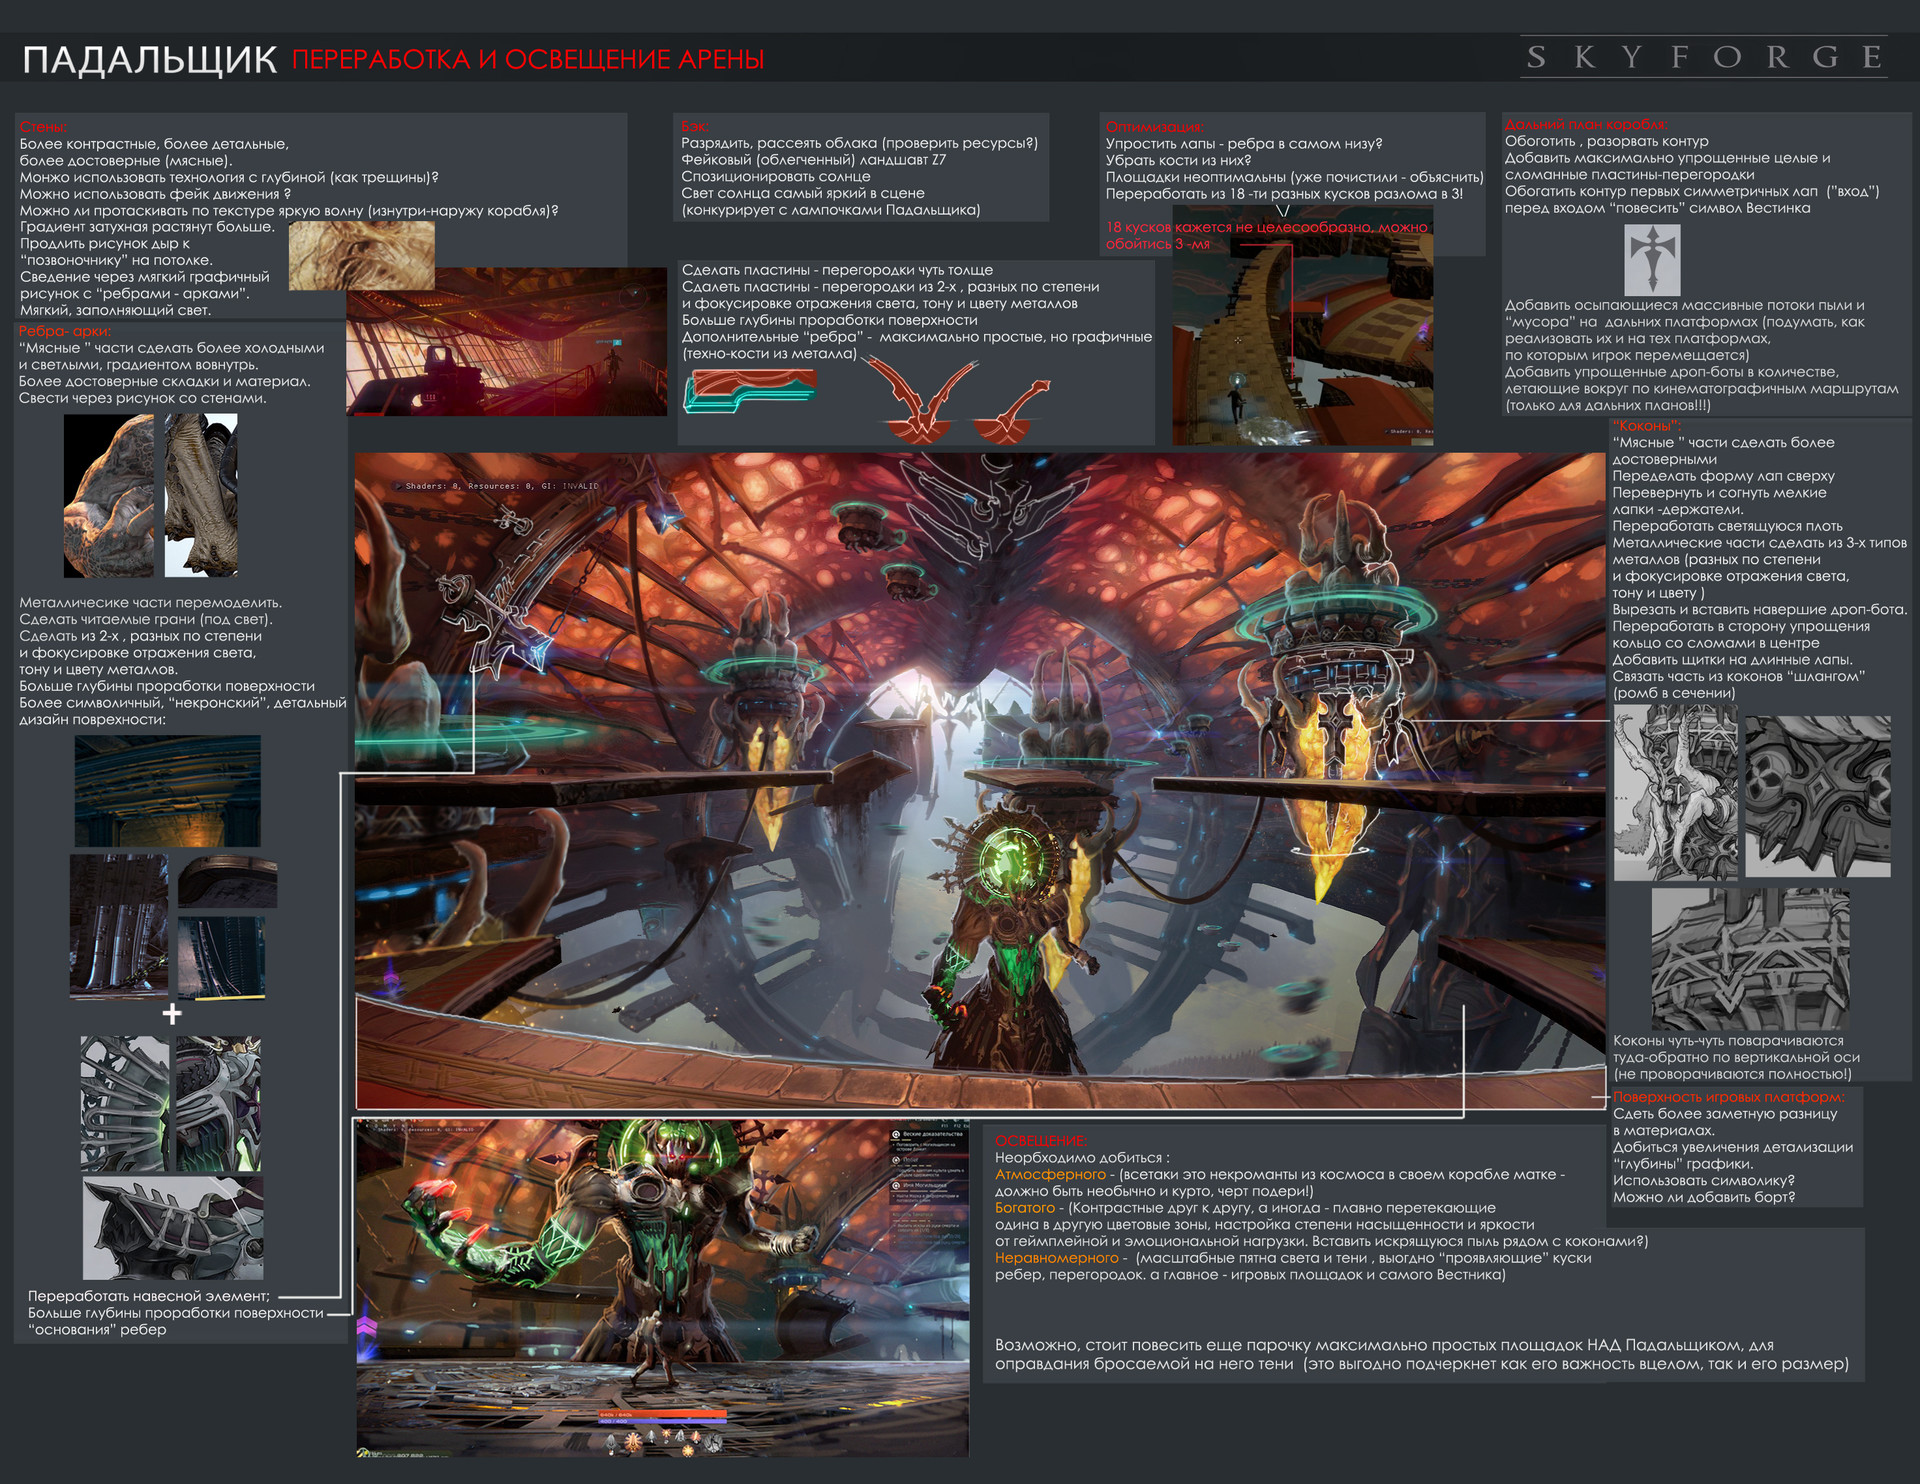Click the pink chevron marker in boss screenshot

(366, 1325)
